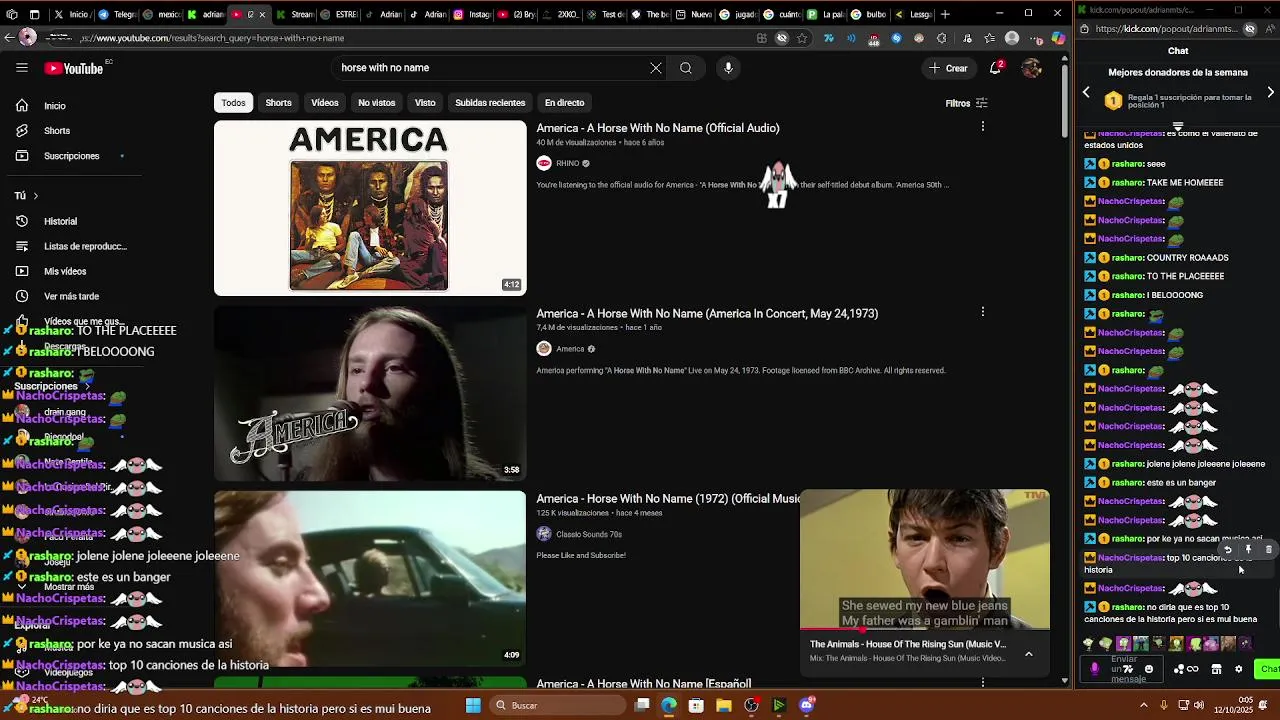Image resolution: width=1280 pixels, height=720 pixels.
Task: Open the YouTube account avatar menu
Action: [x=1032, y=68]
